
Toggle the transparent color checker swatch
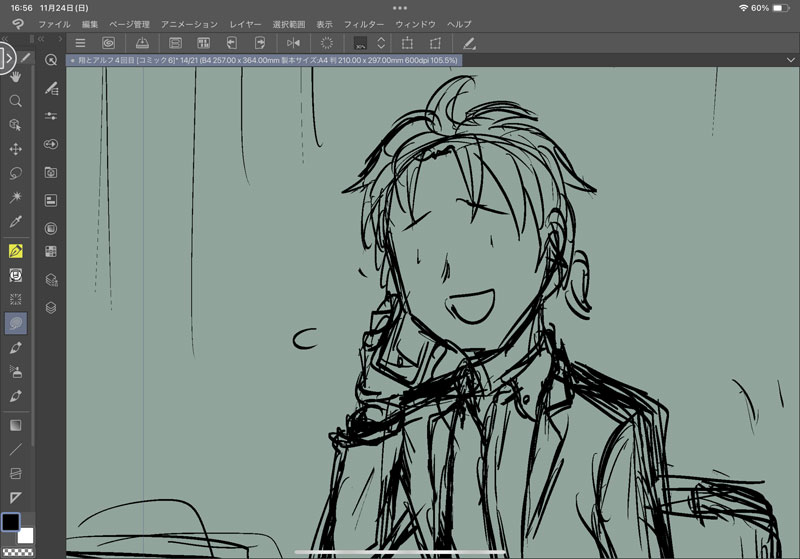point(17,551)
